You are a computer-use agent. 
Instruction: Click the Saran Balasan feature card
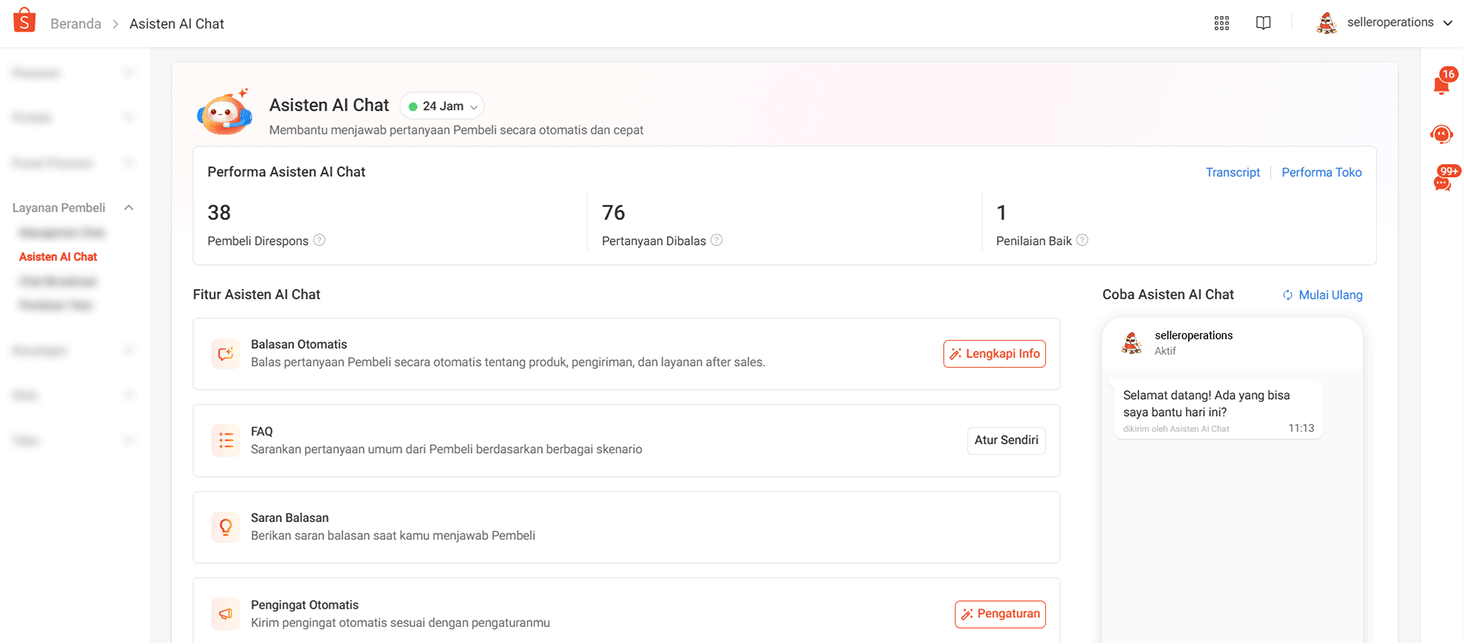tap(626, 527)
